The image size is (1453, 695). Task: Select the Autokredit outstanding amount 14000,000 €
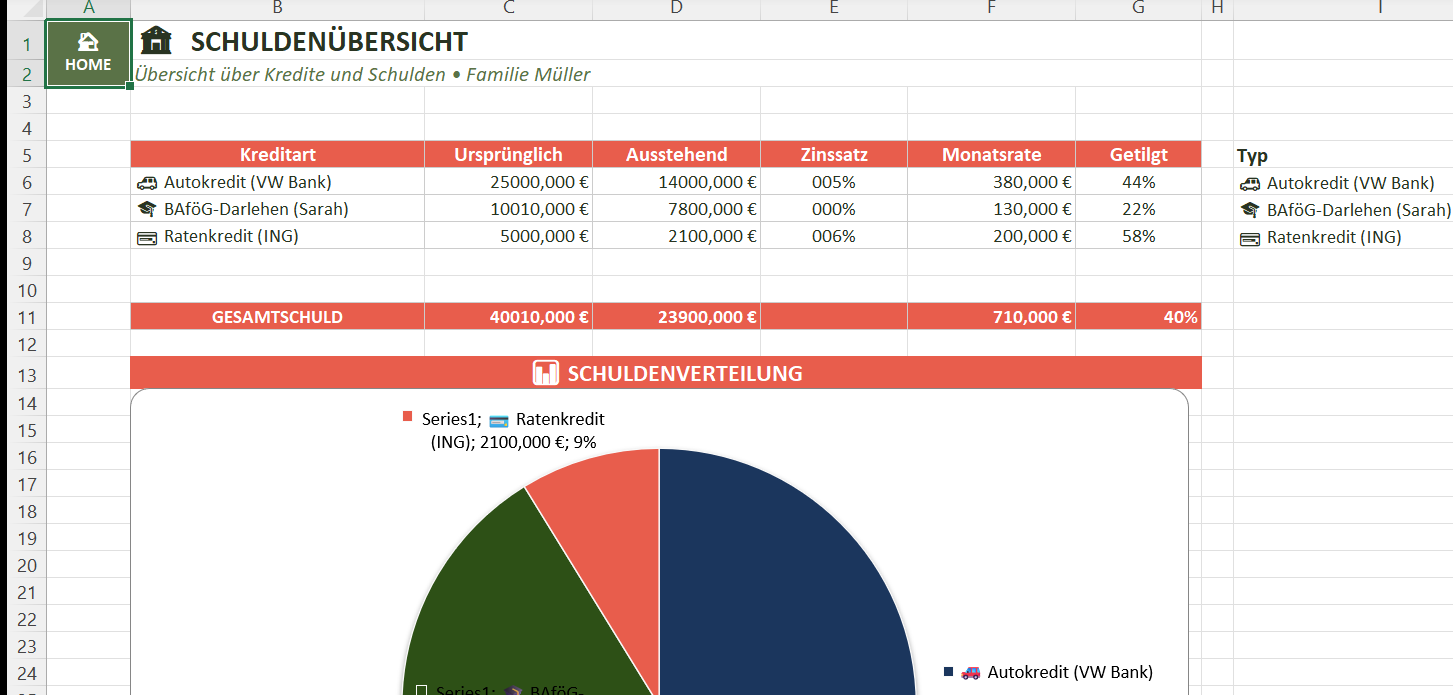coord(676,183)
